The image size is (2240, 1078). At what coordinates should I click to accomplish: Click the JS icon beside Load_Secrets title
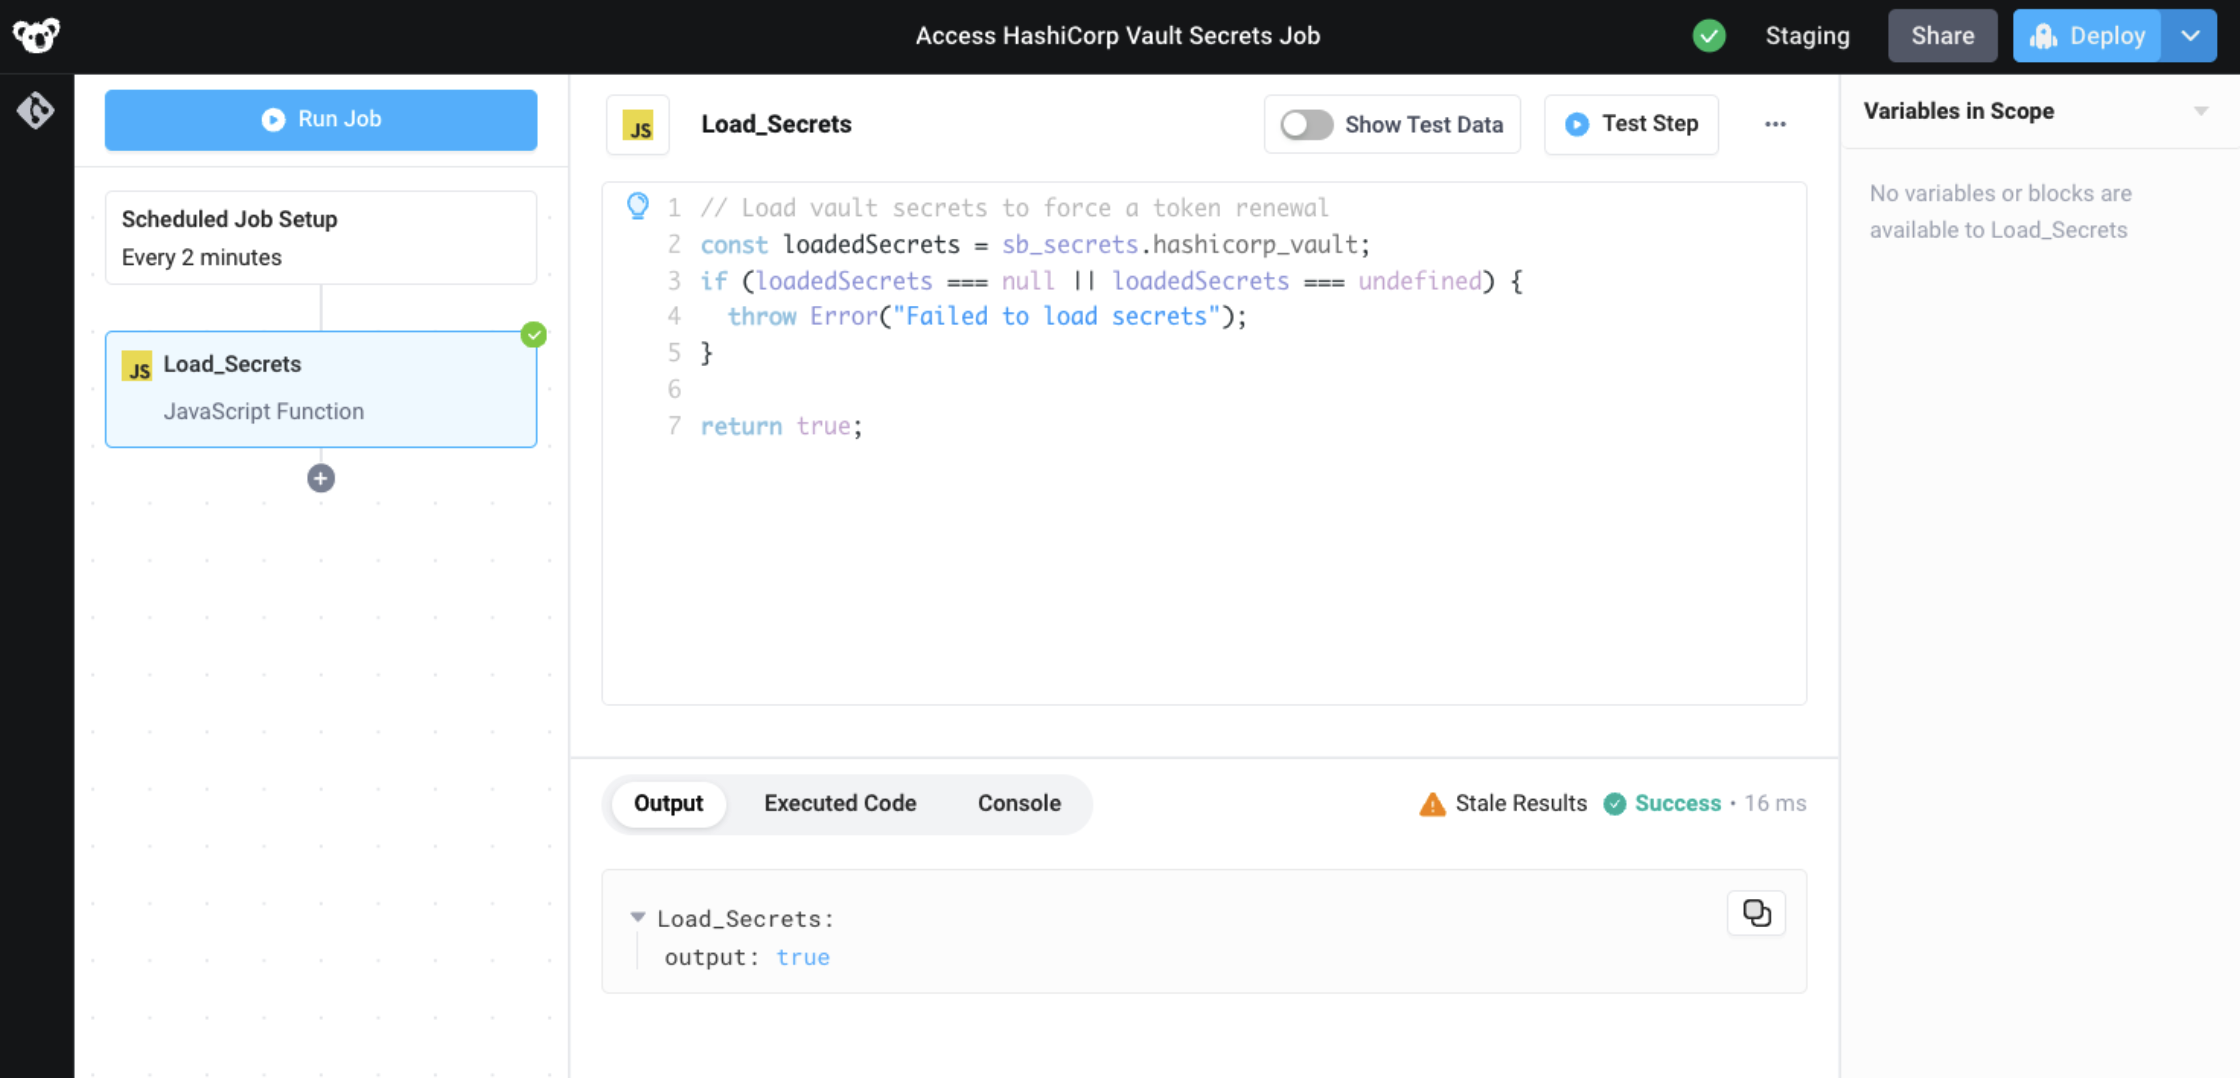[x=637, y=124]
